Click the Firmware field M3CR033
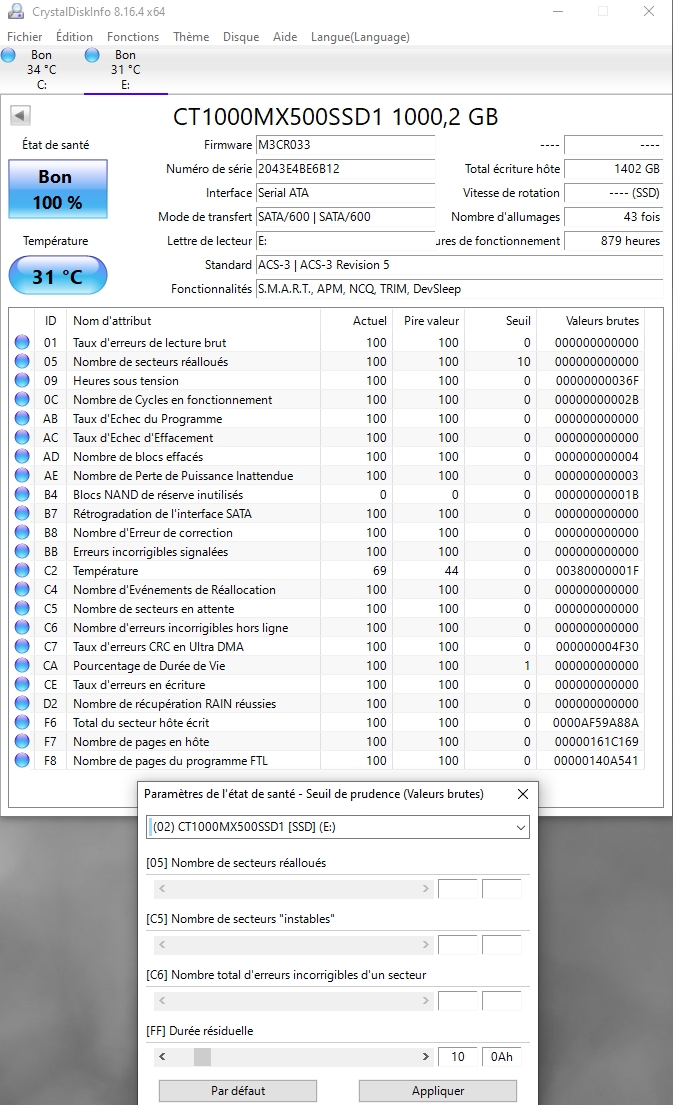The height and width of the screenshot is (1105, 673). (x=345, y=144)
